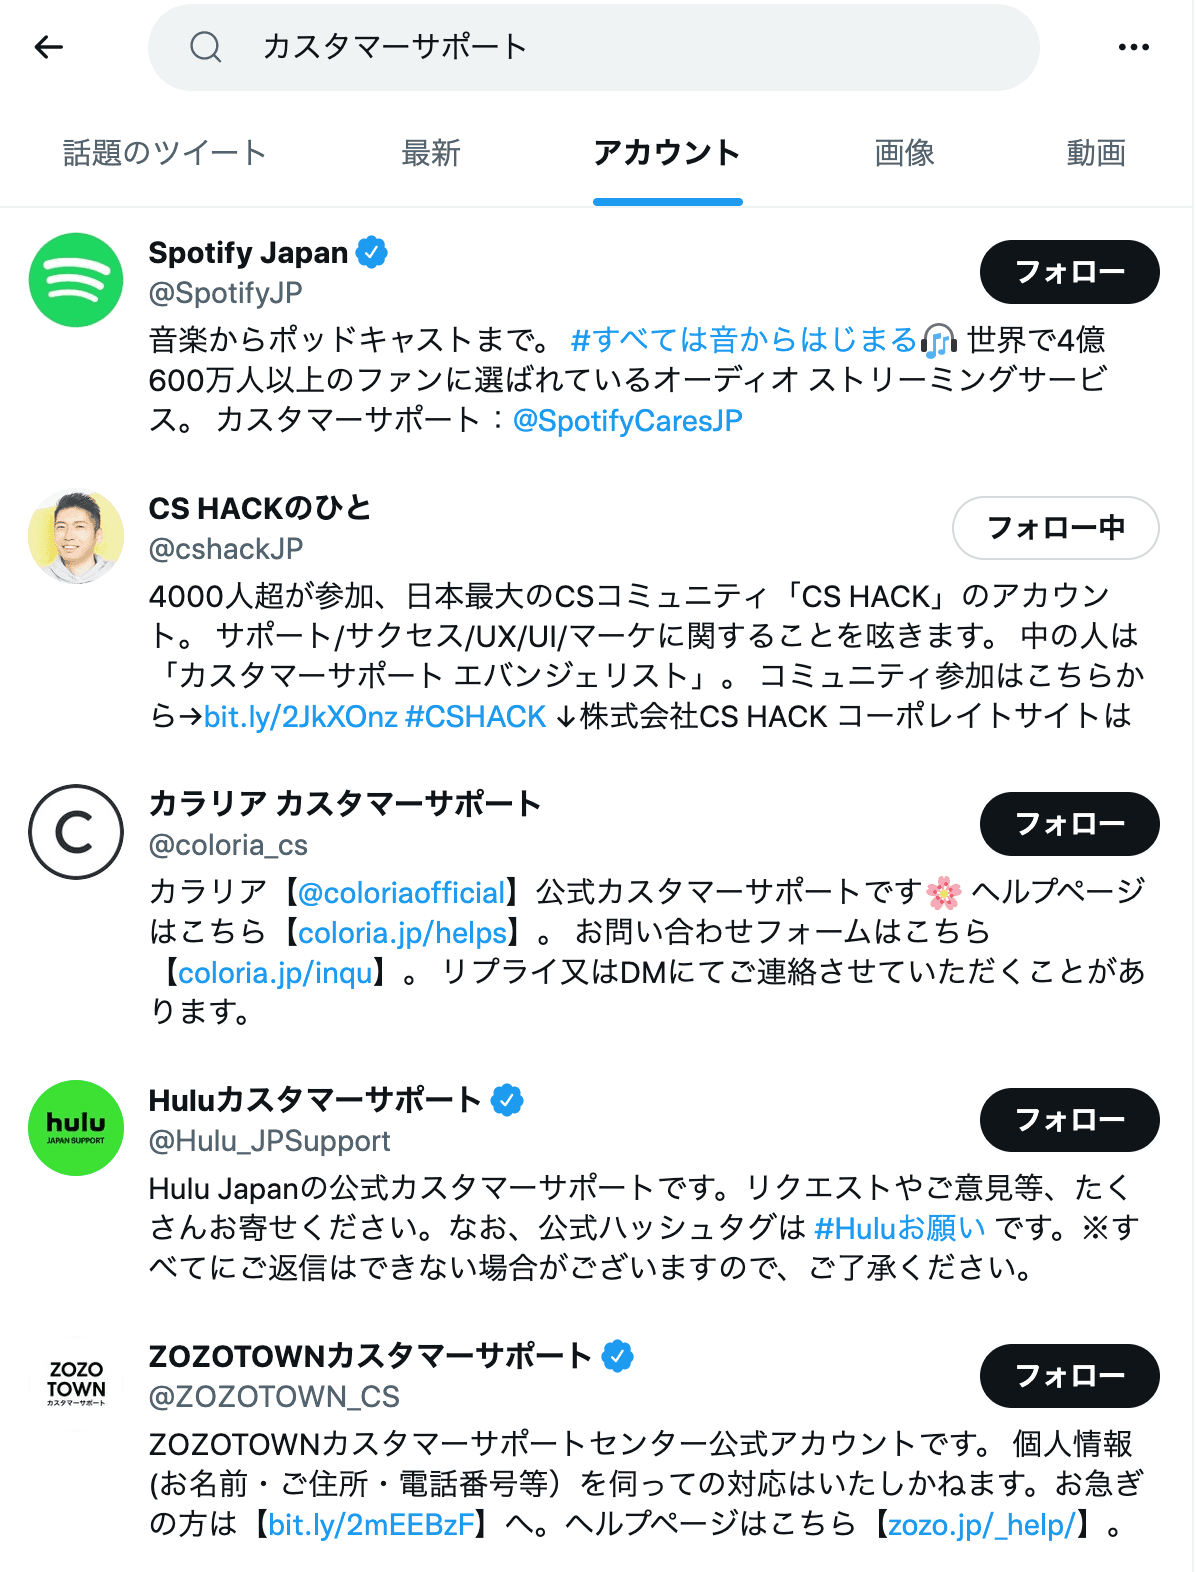Open the green Hulu Japan Support avatar
The width and height of the screenshot is (1196, 1572).
[76, 1128]
